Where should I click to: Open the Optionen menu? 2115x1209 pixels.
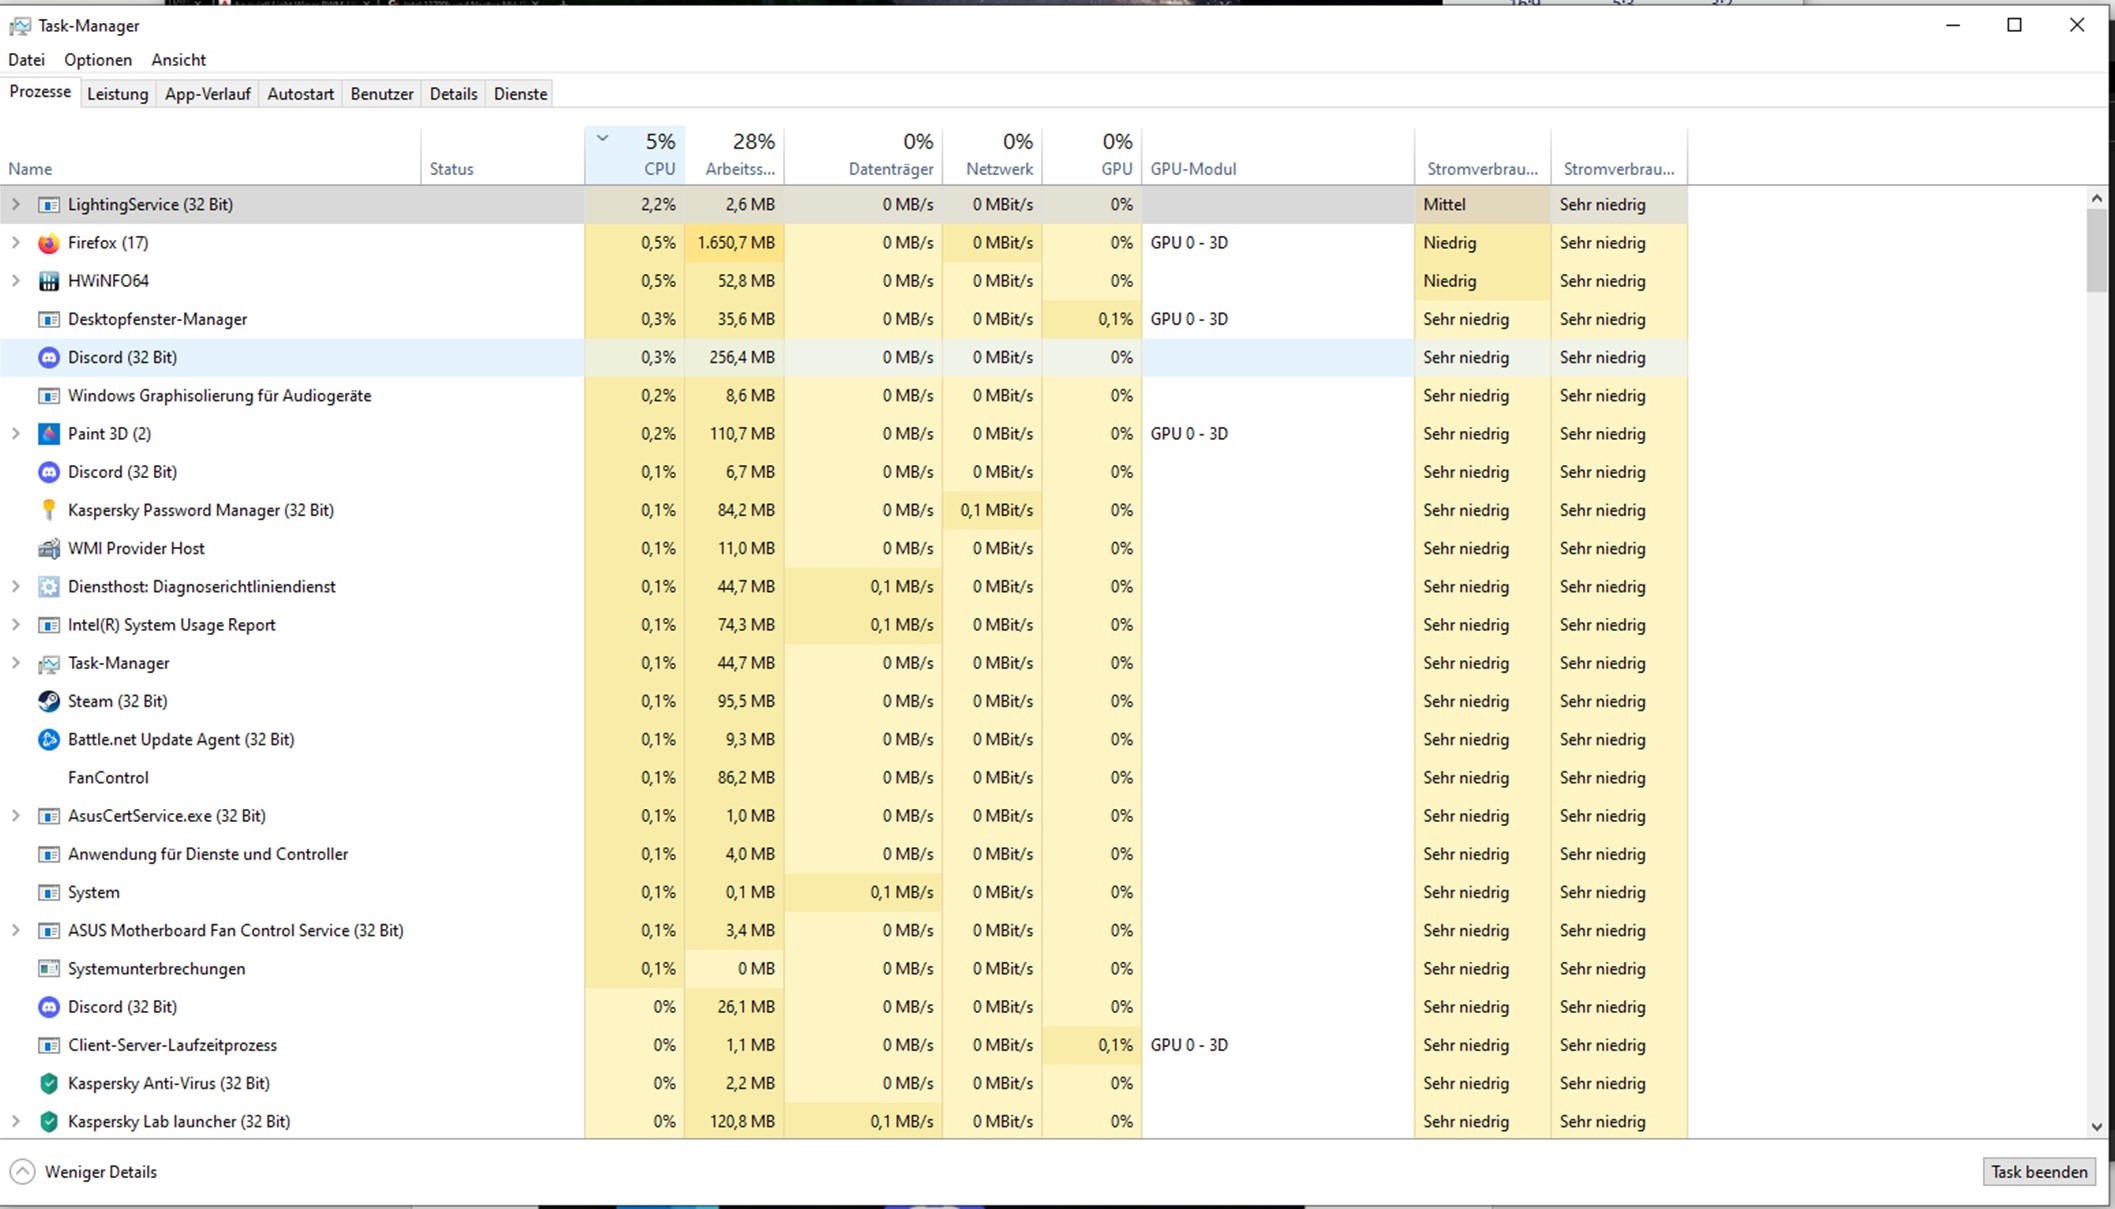98,60
